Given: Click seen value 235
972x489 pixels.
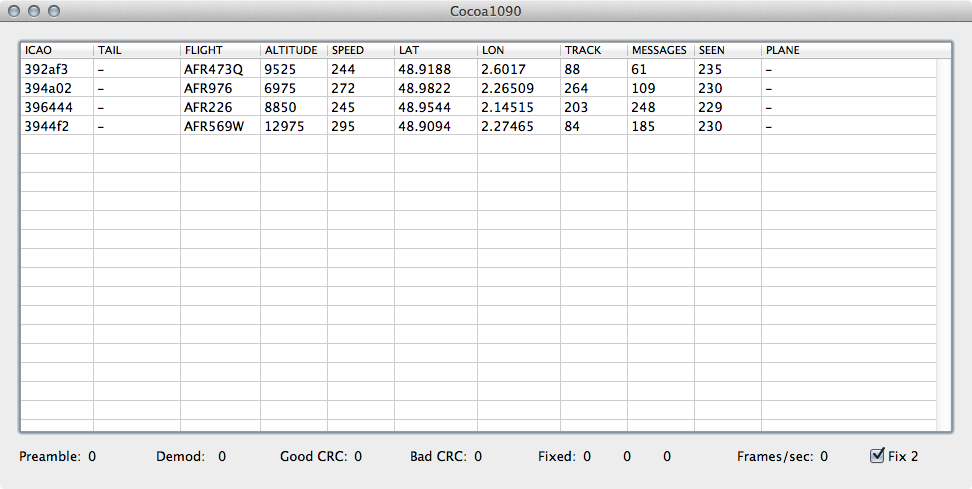Looking at the screenshot, I should click(710, 69).
